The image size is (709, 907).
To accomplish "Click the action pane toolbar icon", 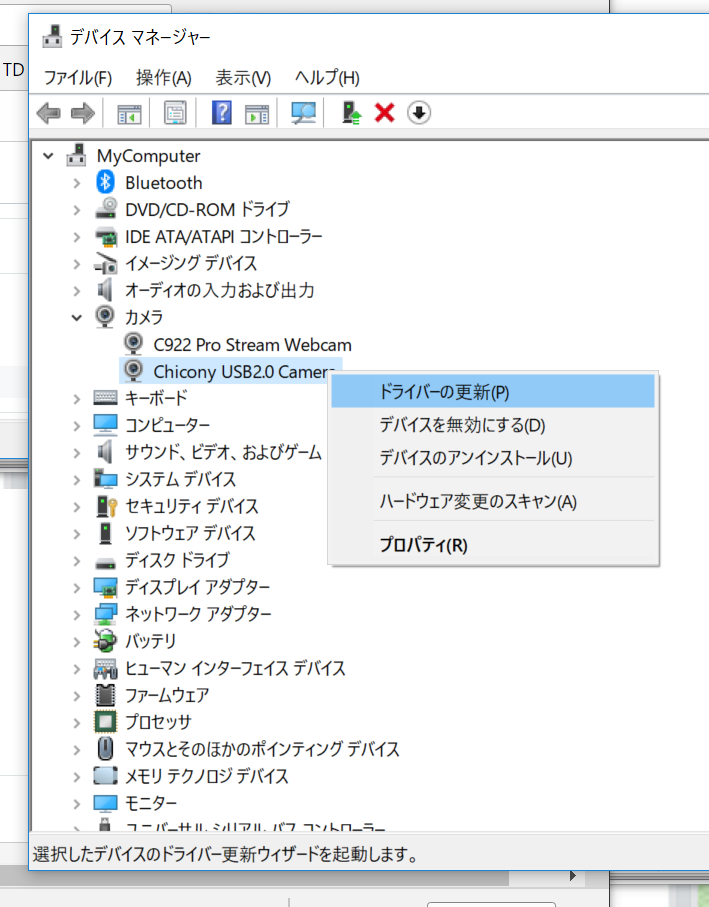I will (257, 113).
